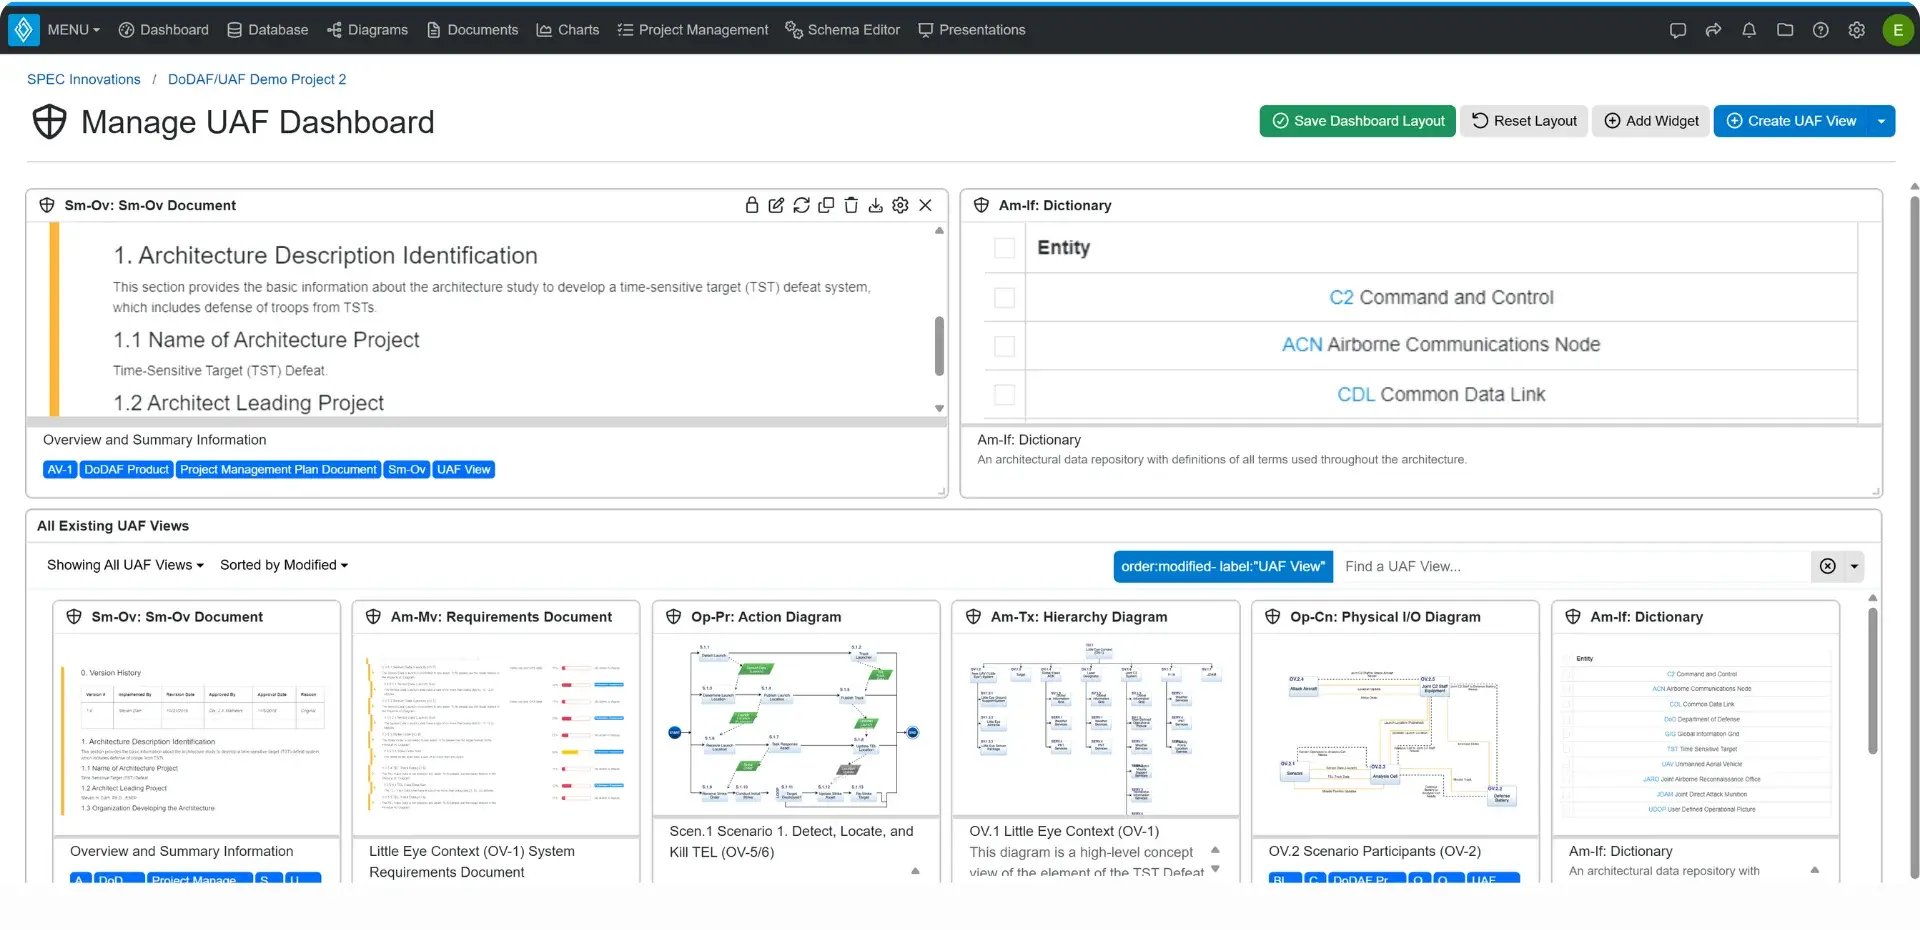Open the Showing All UAF Views dropdown
Image resolution: width=1920 pixels, height=930 pixels.
pyautogui.click(x=125, y=565)
